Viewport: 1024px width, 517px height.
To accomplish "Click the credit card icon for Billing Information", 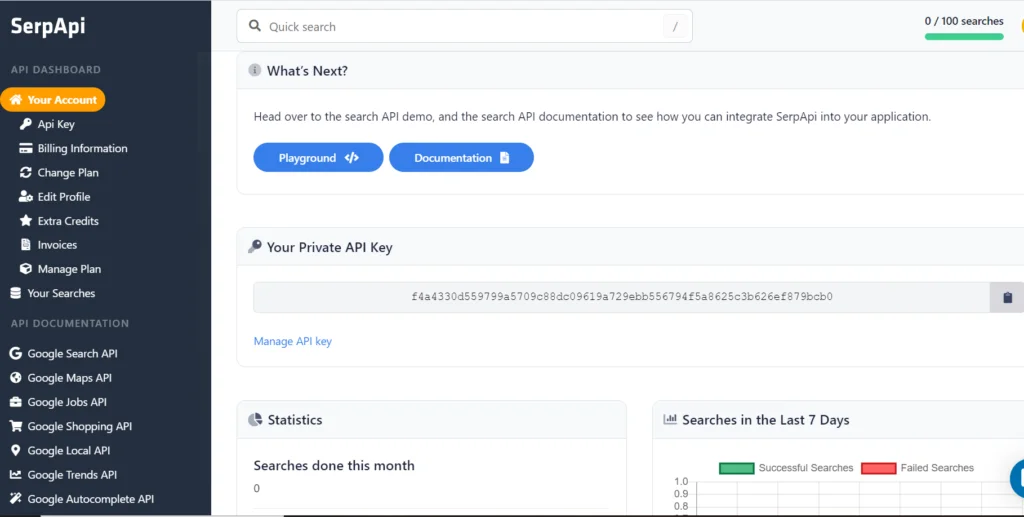I will pyautogui.click(x=26, y=149).
